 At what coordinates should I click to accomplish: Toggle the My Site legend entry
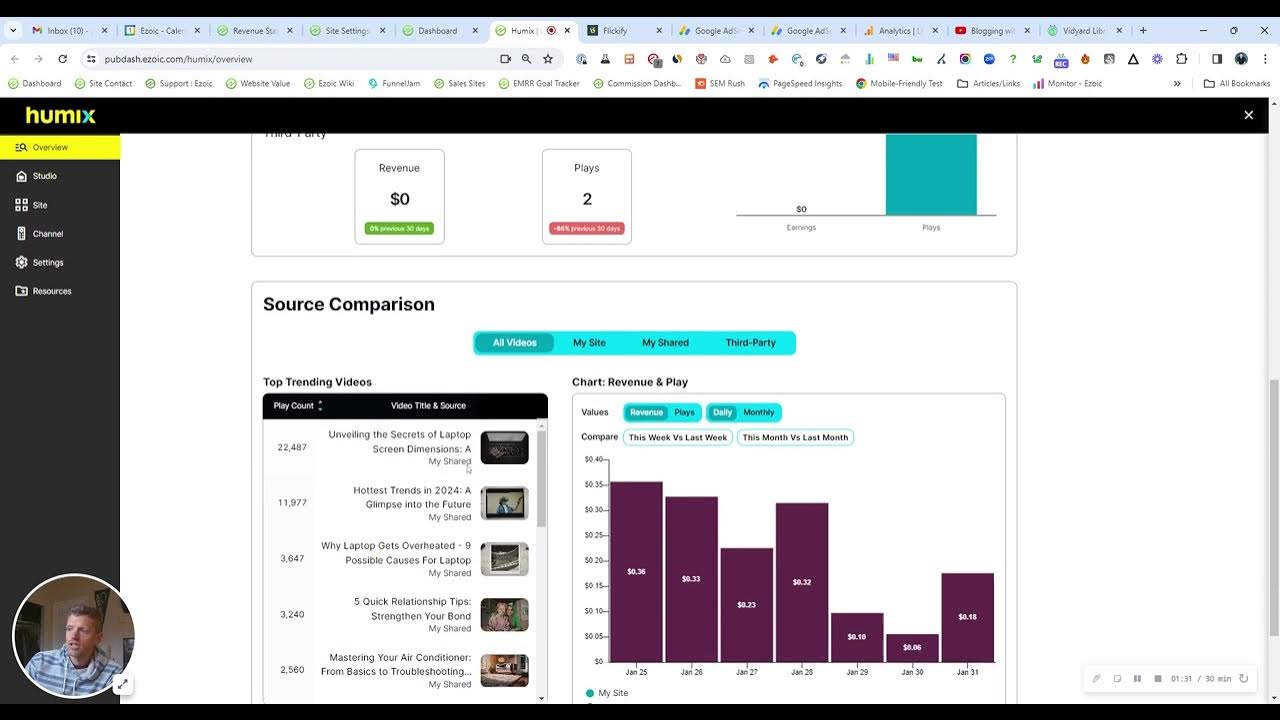(x=607, y=693)
